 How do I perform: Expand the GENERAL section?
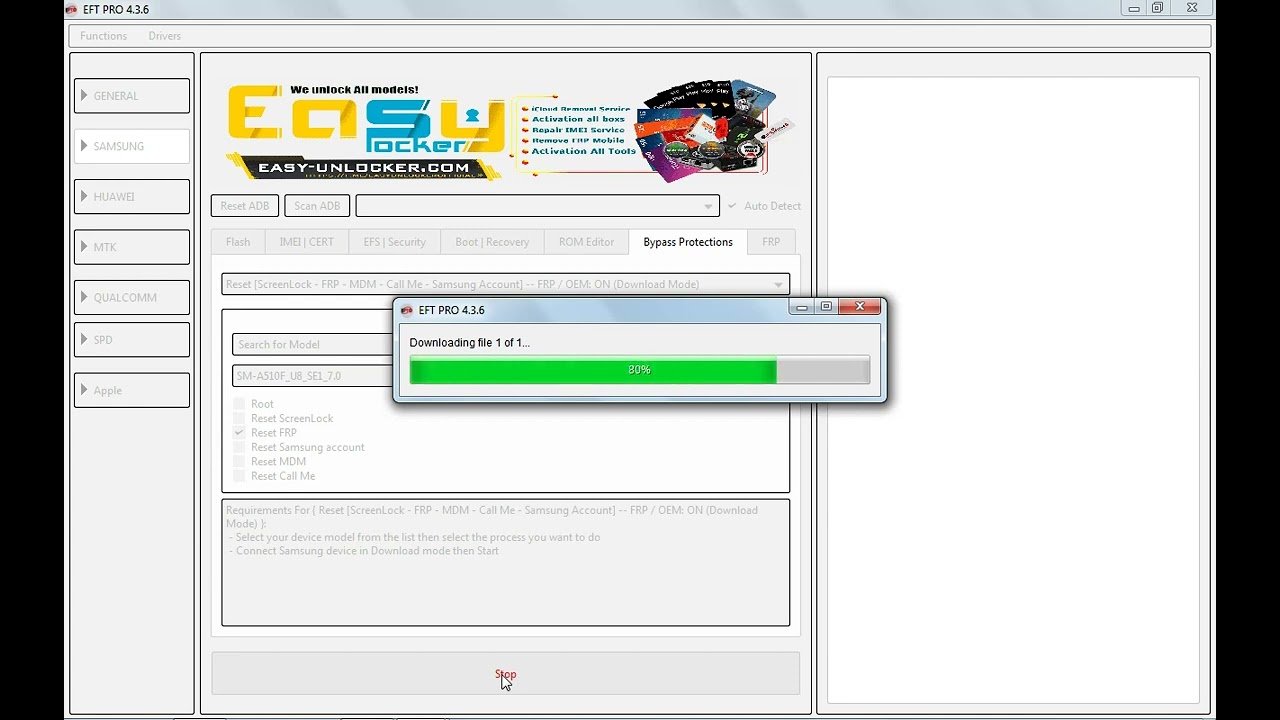tap(131, 96)
